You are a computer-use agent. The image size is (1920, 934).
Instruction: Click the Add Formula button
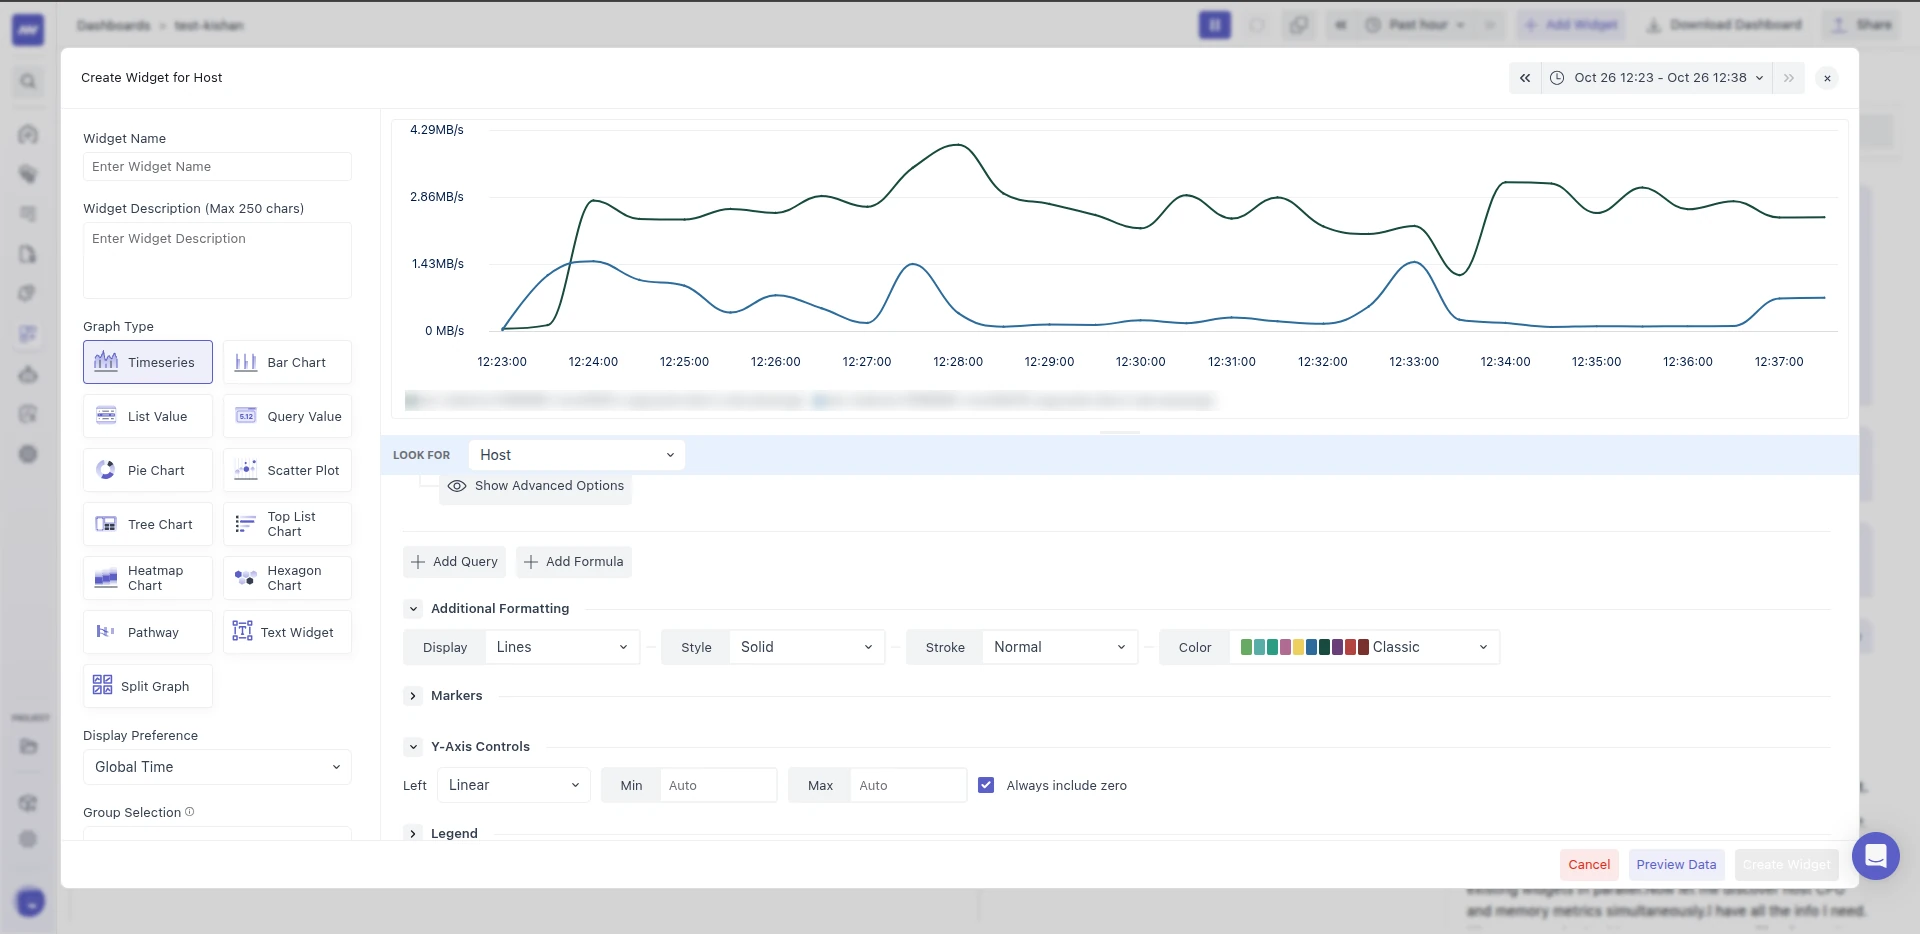pyautogui.click(x=574, y=562)
